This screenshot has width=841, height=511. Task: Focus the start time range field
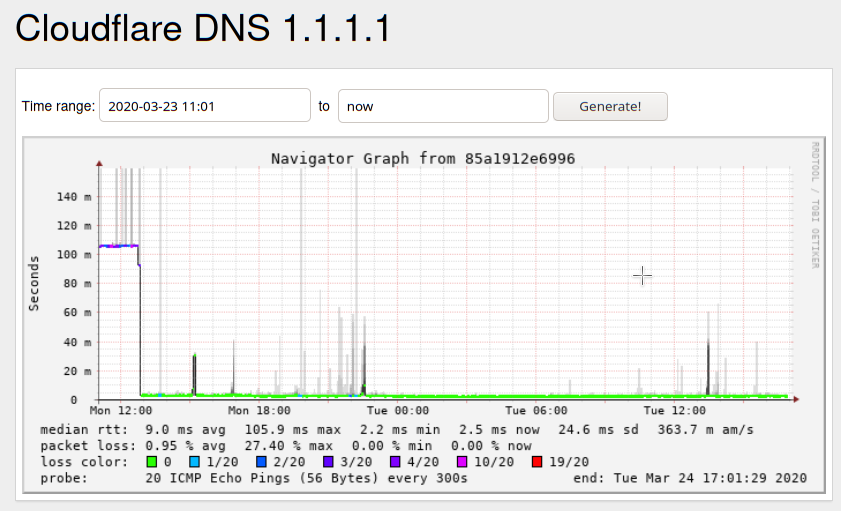point(205,106)
